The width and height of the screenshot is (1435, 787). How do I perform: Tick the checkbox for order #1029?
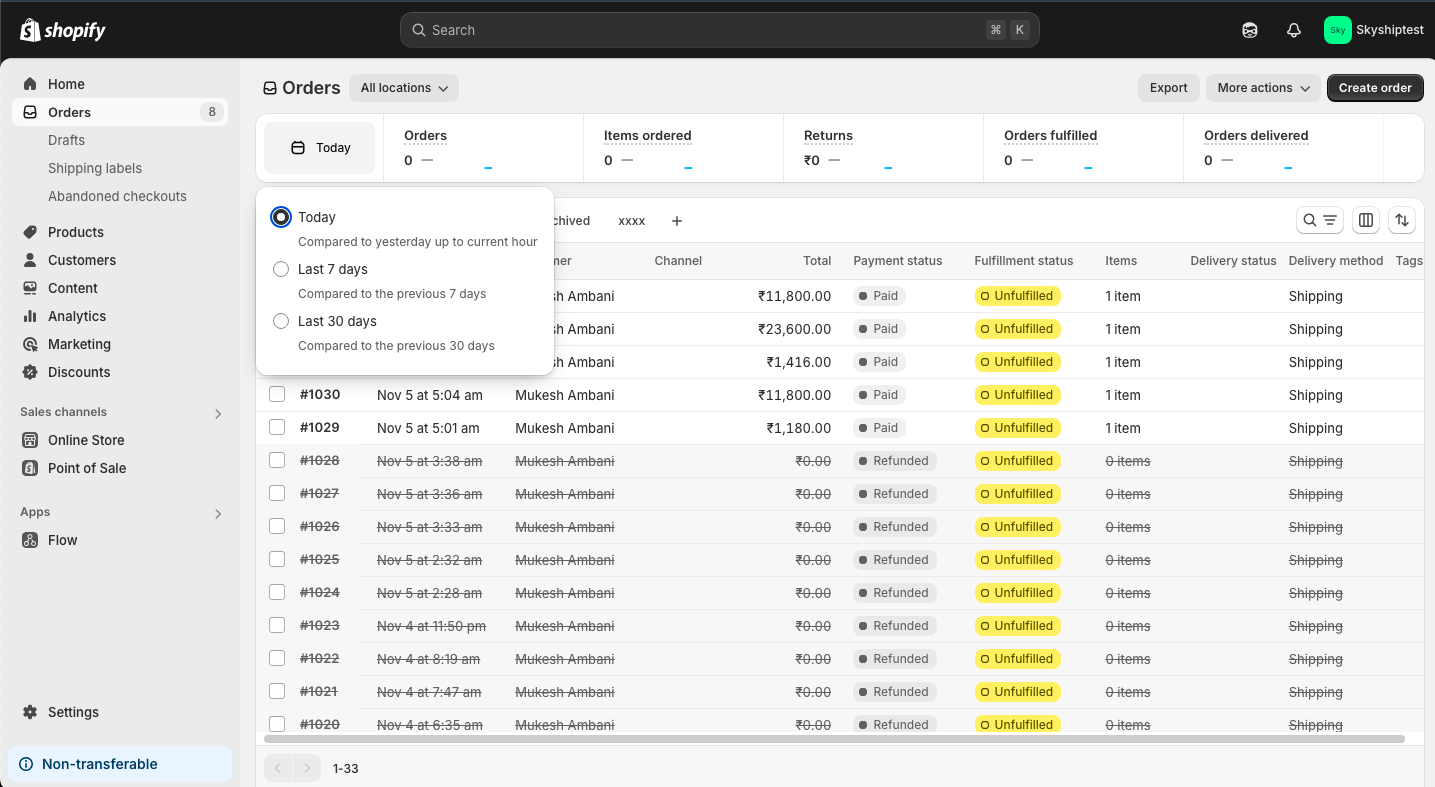click(x=277, y=428)
